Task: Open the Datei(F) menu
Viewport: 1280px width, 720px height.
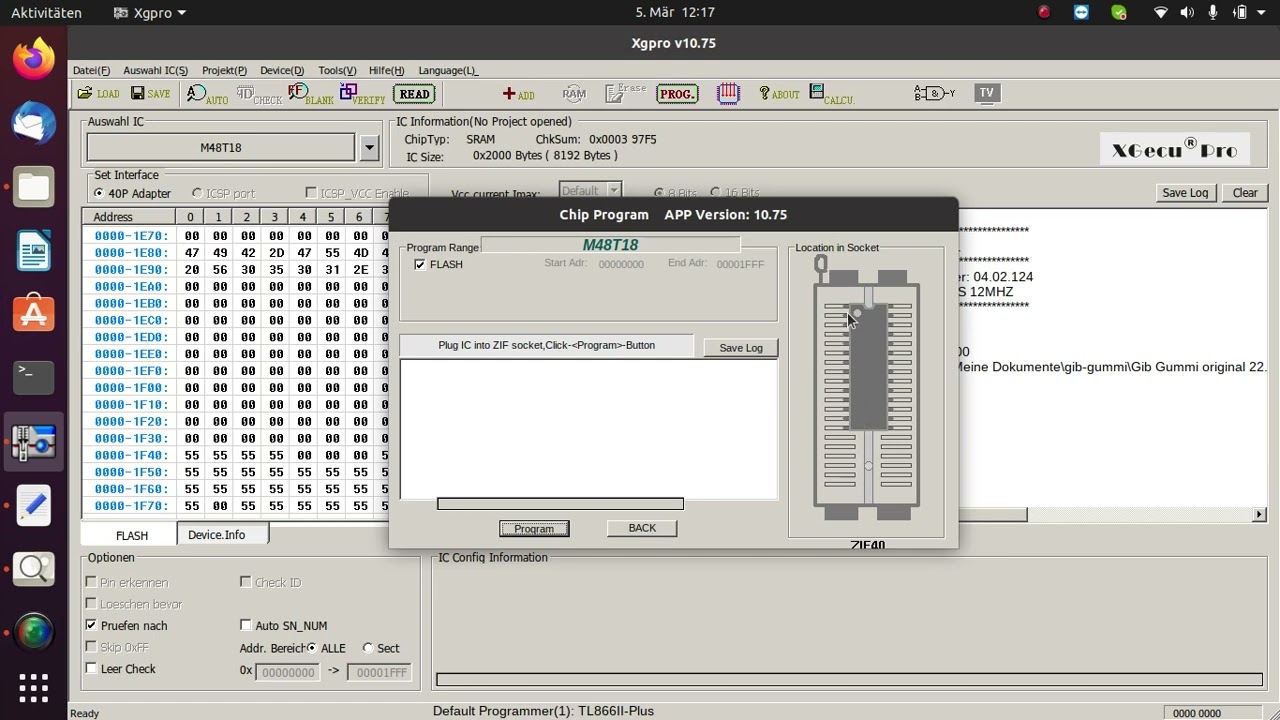Action: pos(91,70)
